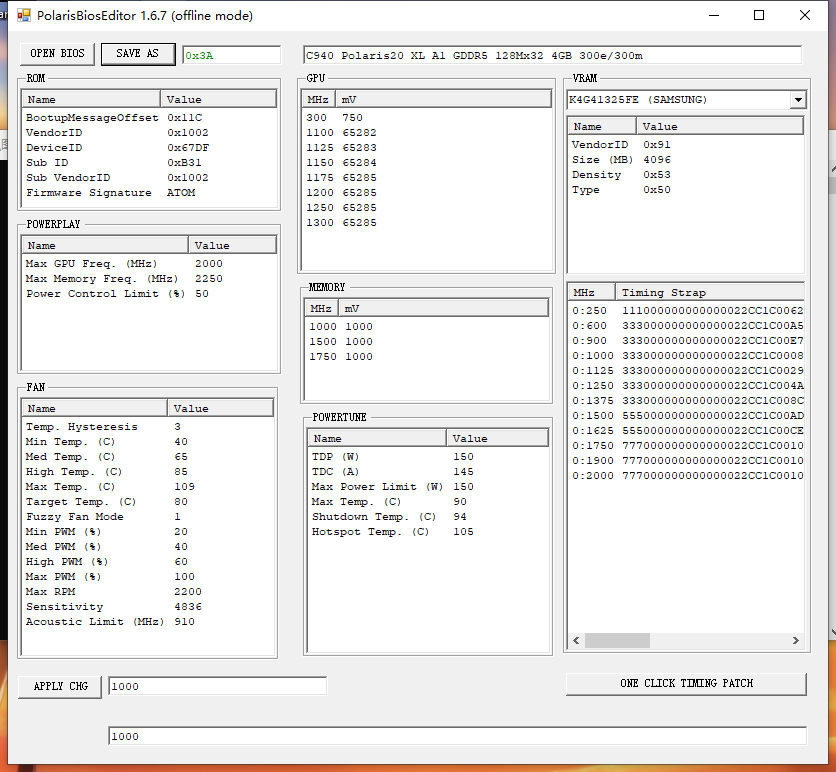
Task: Select Hotspot Temp. (C) row
Action: tap(428, 532)
